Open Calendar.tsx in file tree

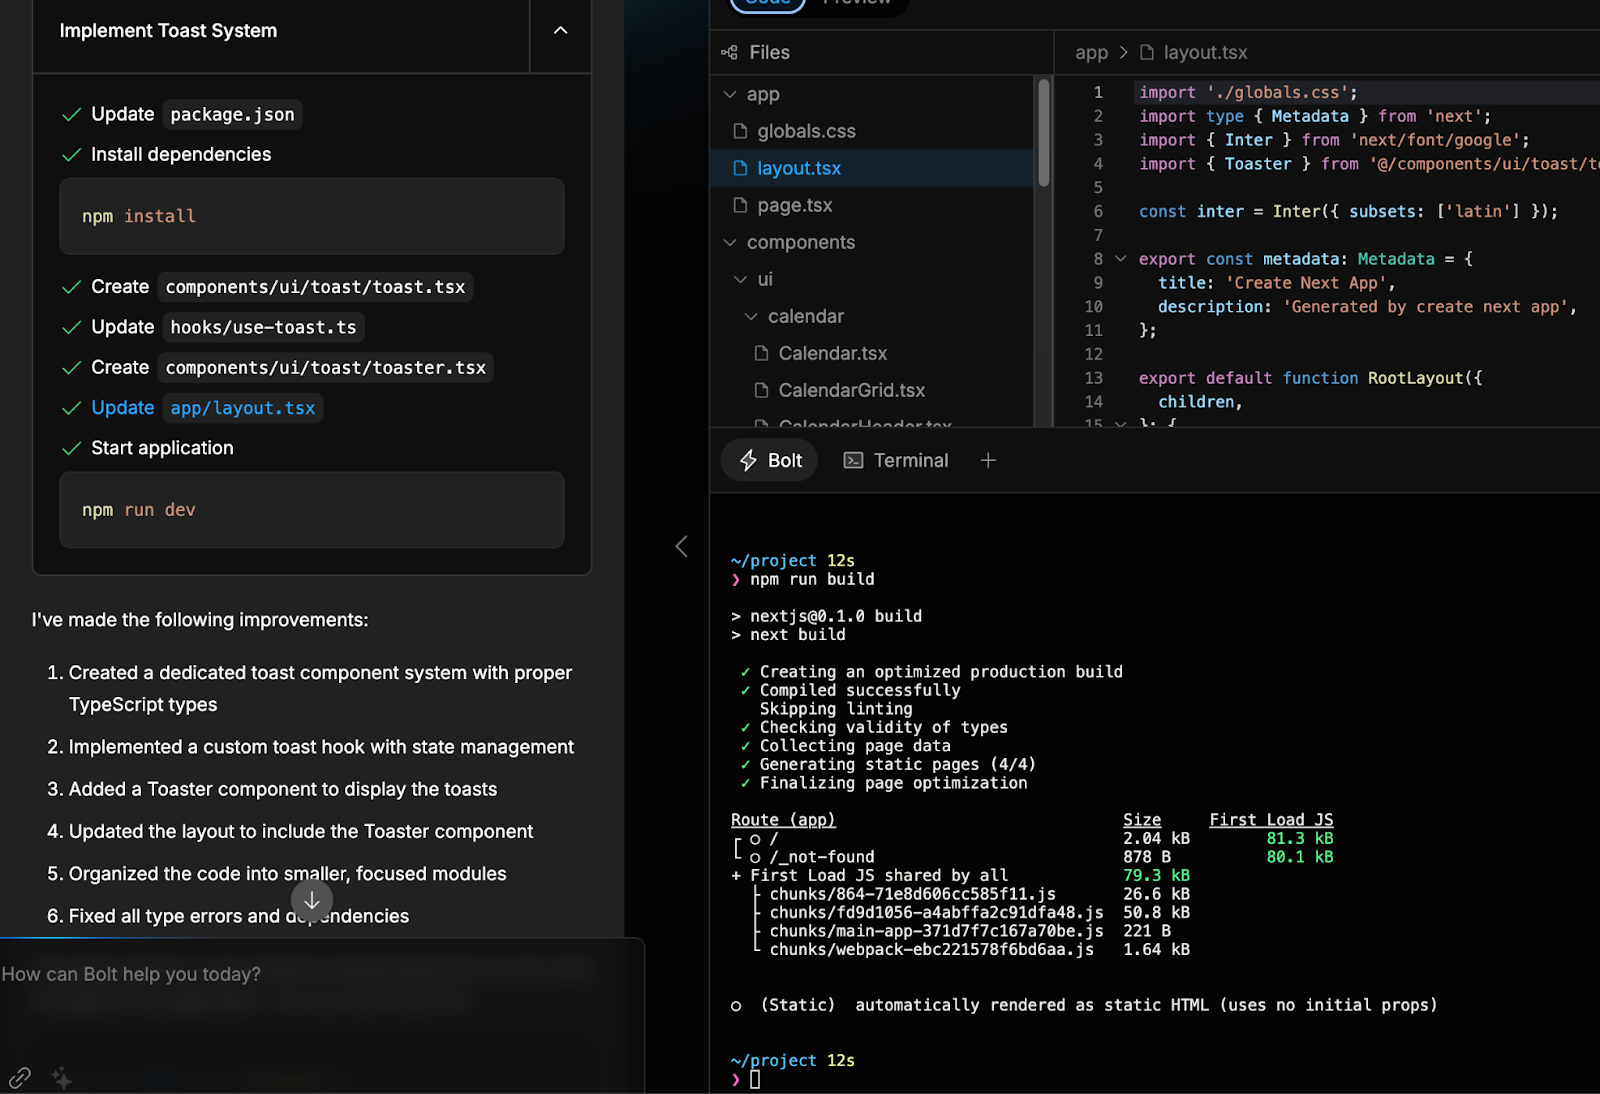coord(832,353)
